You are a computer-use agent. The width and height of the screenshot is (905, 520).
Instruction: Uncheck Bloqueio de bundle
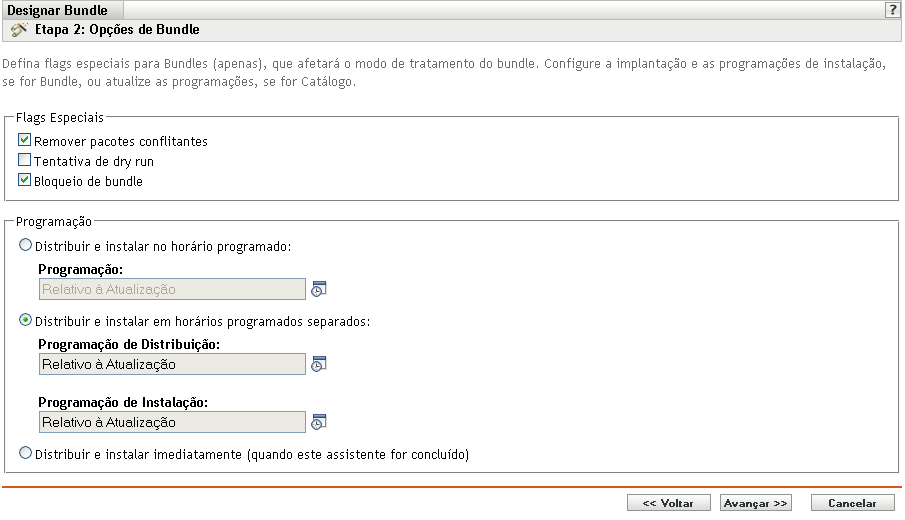pyautogui.click(x=25, y=181)
